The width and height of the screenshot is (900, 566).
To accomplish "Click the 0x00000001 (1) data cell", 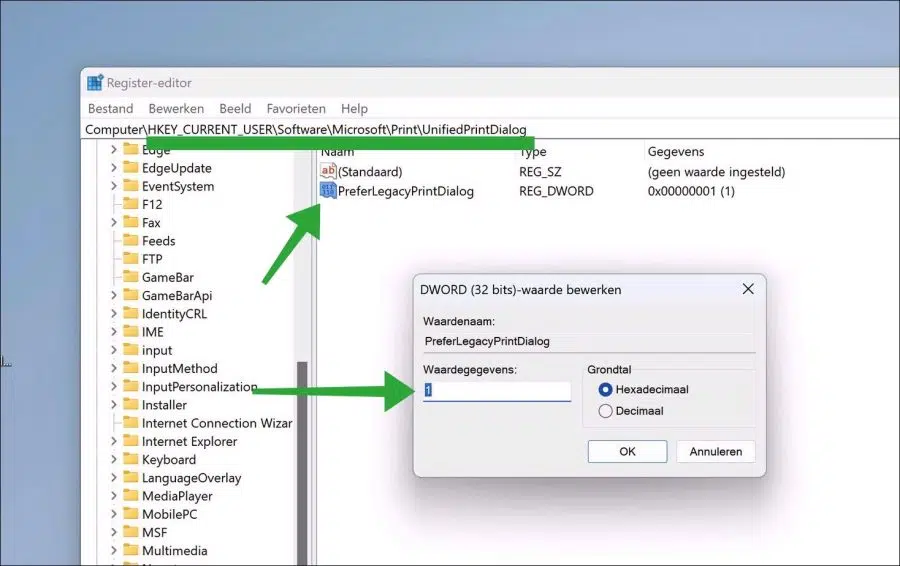I will [691, 191].
